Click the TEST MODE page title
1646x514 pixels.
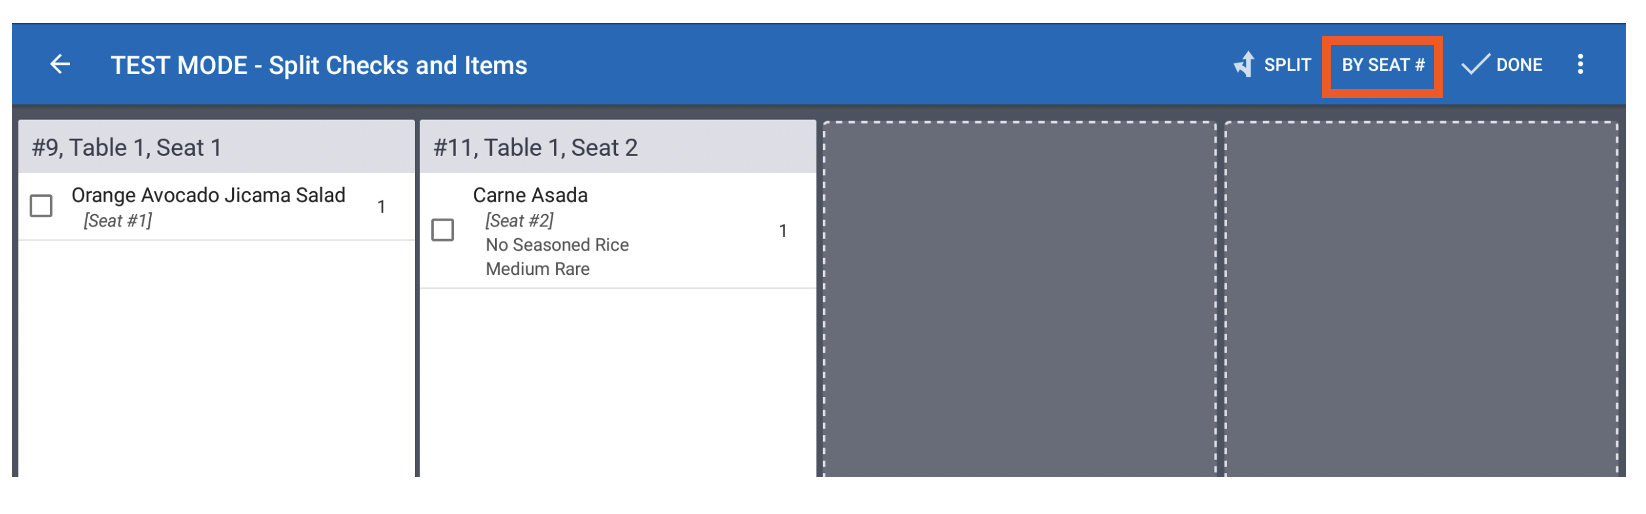pos(319,65)
